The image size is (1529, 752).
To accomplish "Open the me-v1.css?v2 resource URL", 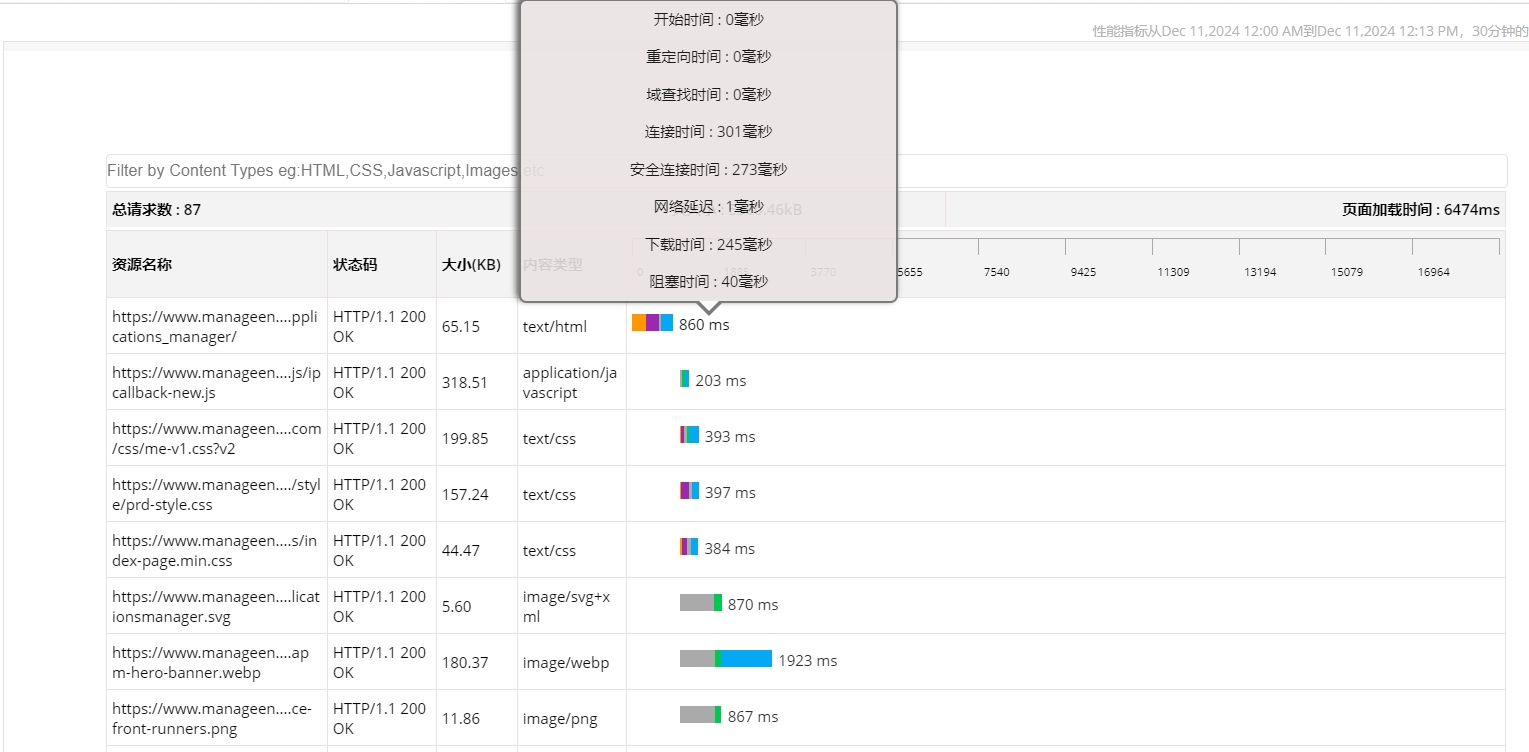I will [216, 438].
